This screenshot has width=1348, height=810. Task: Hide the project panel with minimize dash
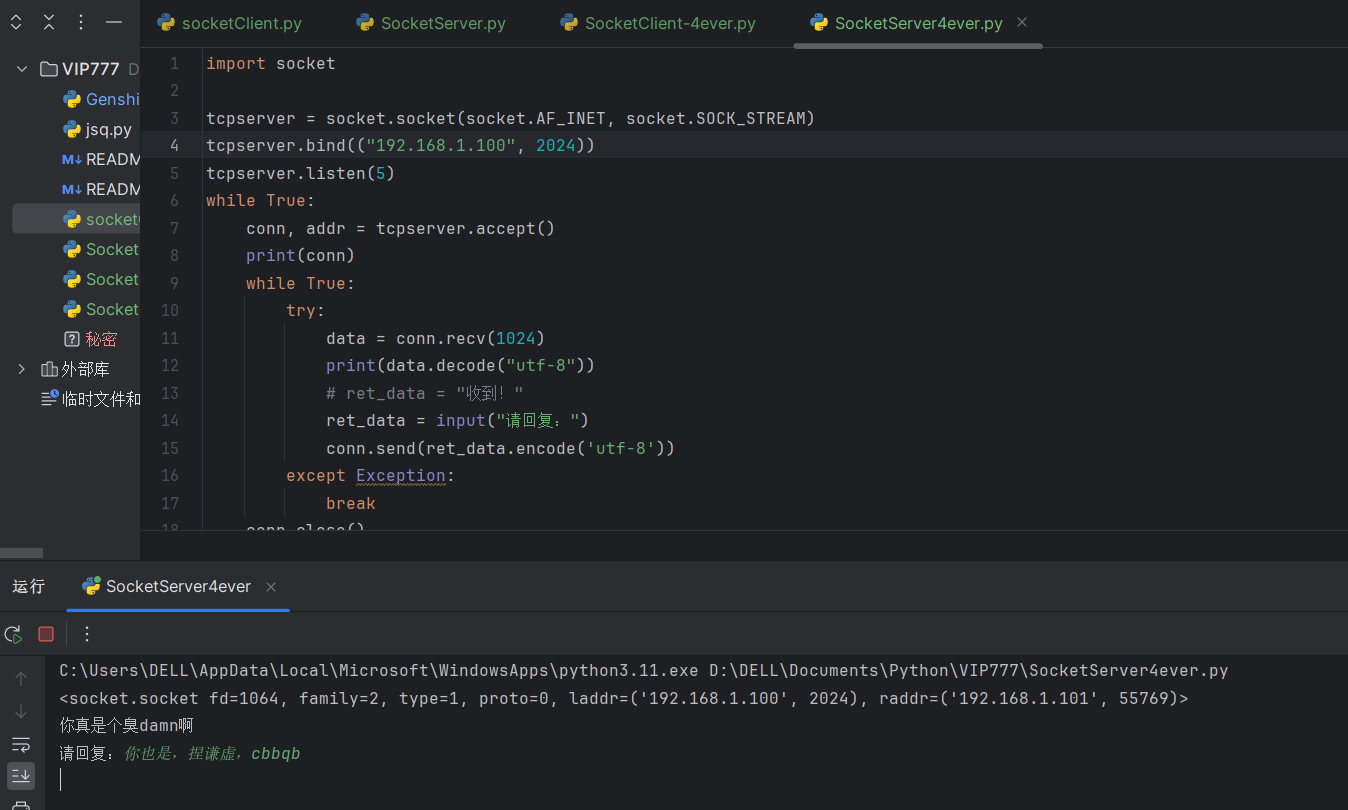(114, 22)
